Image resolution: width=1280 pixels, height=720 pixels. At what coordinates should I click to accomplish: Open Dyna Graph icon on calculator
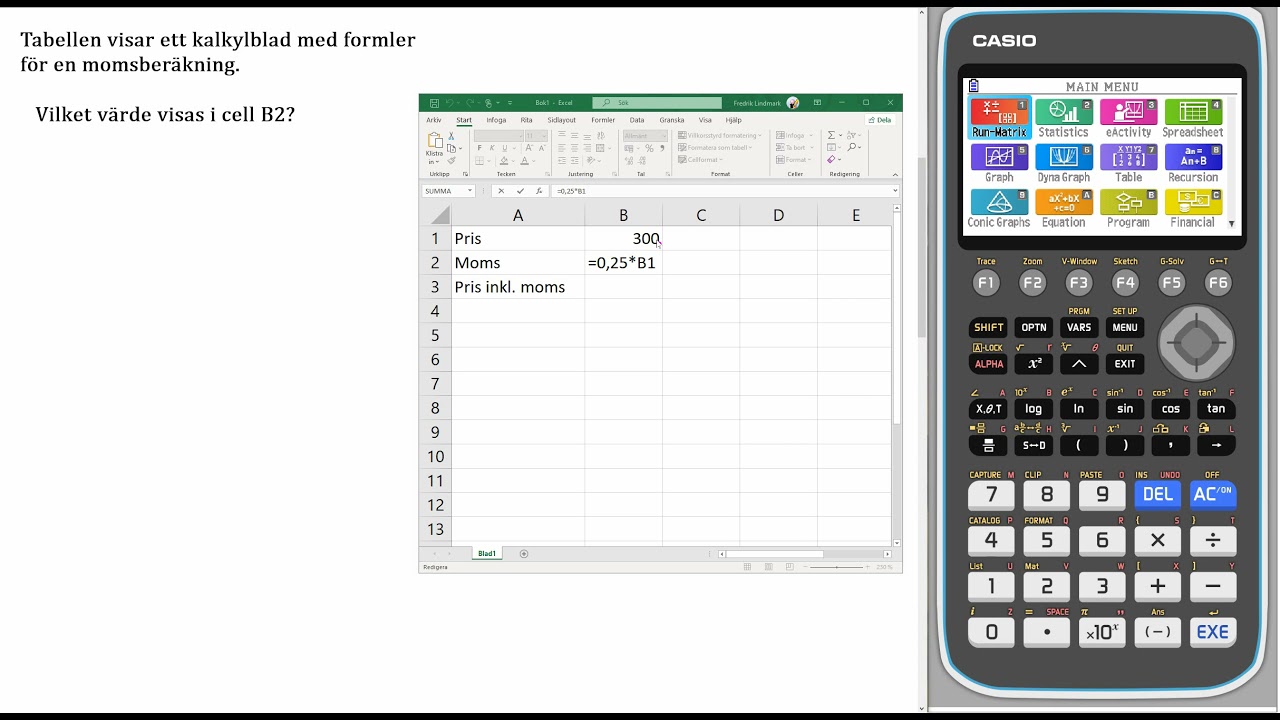click(x=1063, y=164)
